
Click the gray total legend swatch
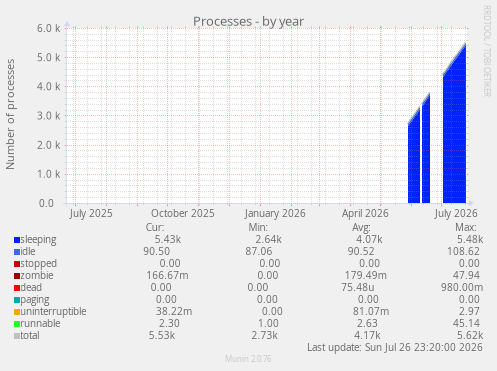coord(17,336)
